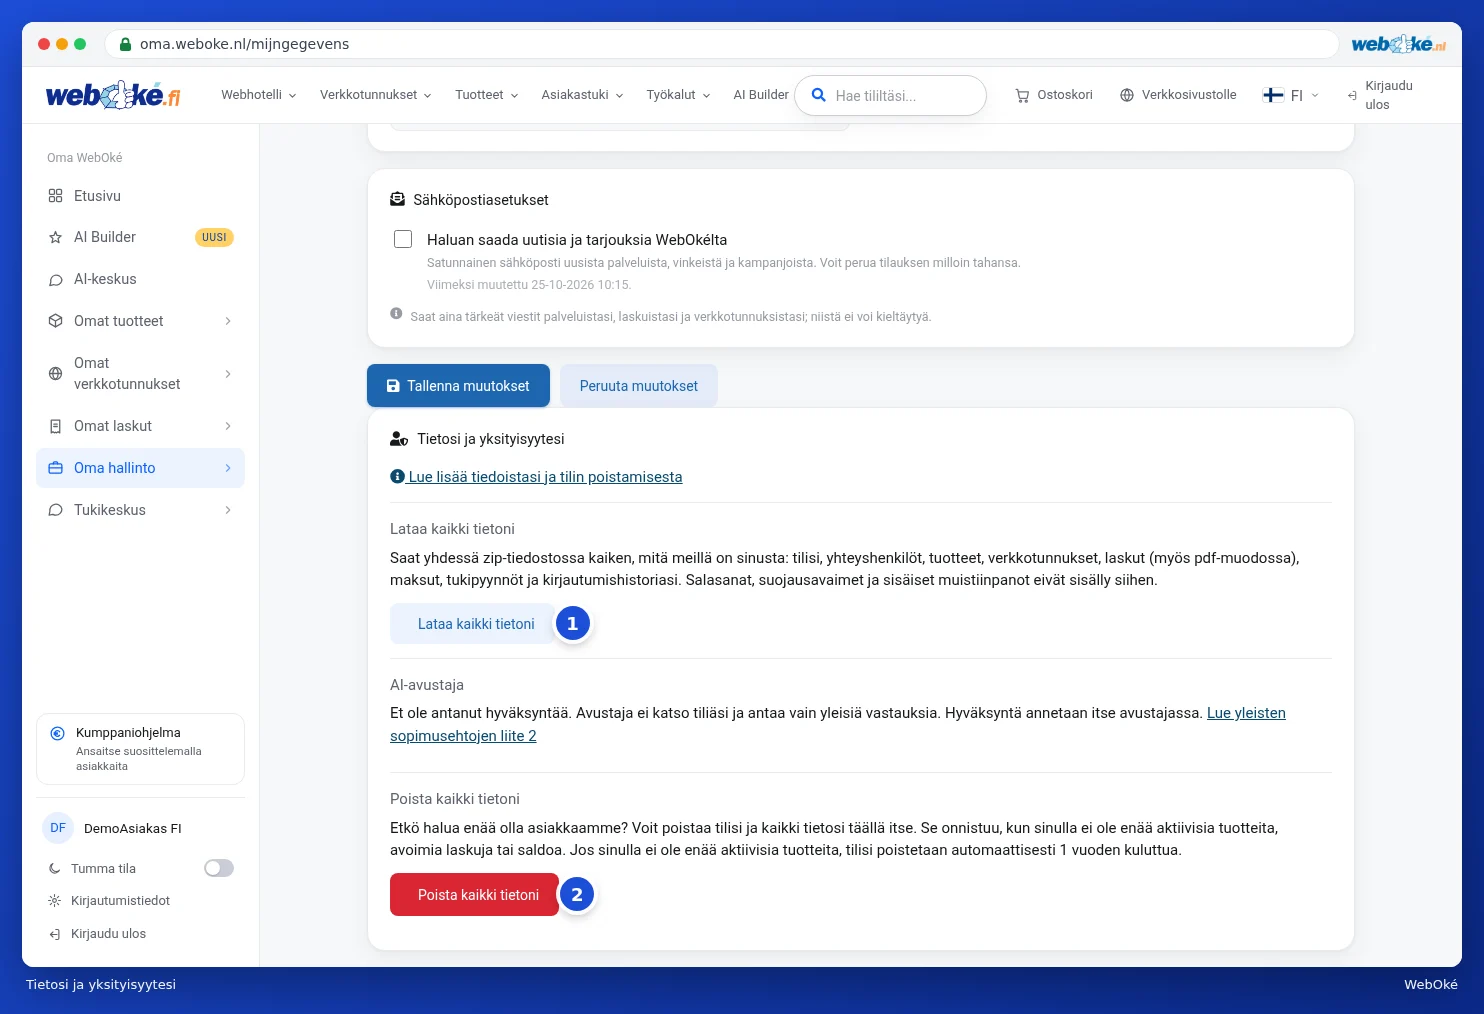
Task: Click the red Poista kaikki tietoni button
Action: point(474,895)
